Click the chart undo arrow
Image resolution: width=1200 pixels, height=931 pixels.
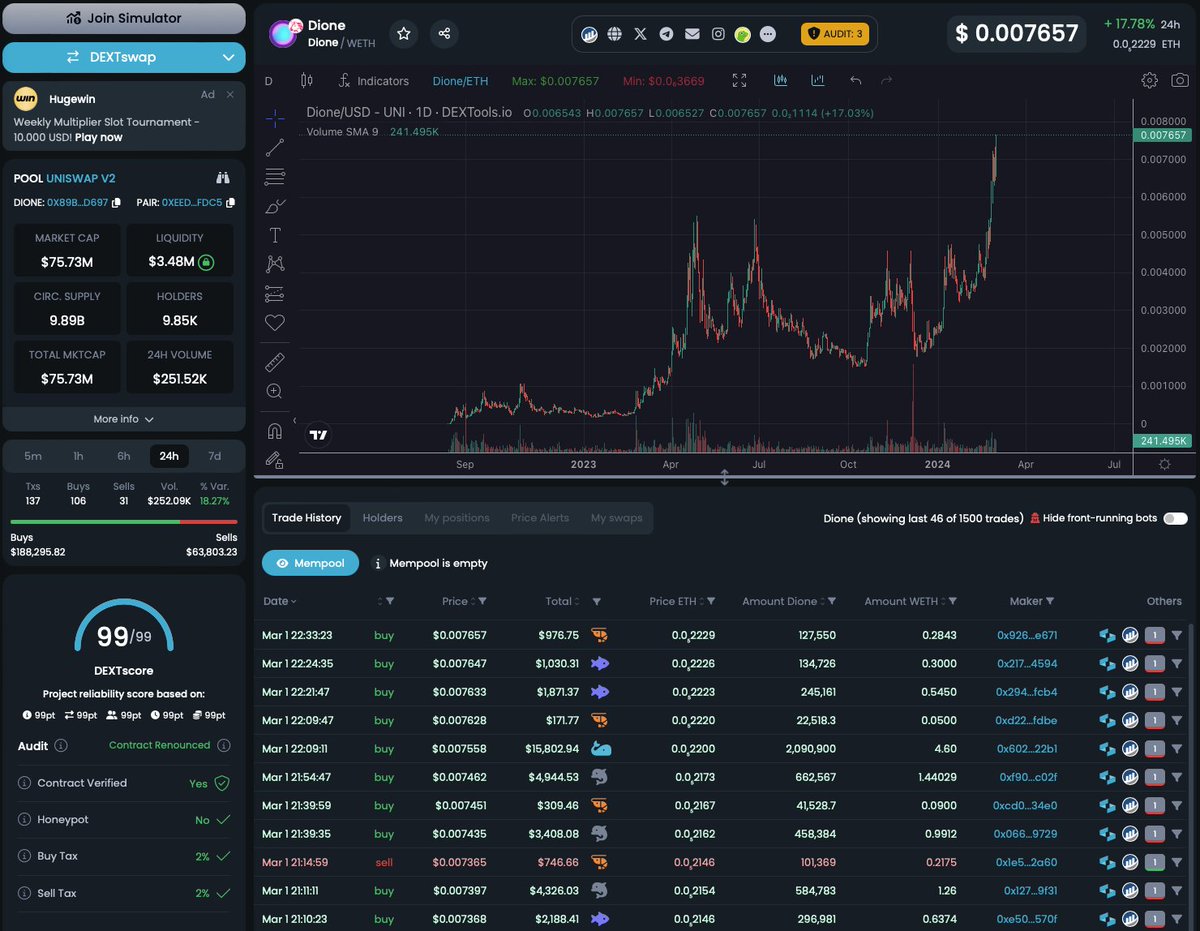click(856, 81)
